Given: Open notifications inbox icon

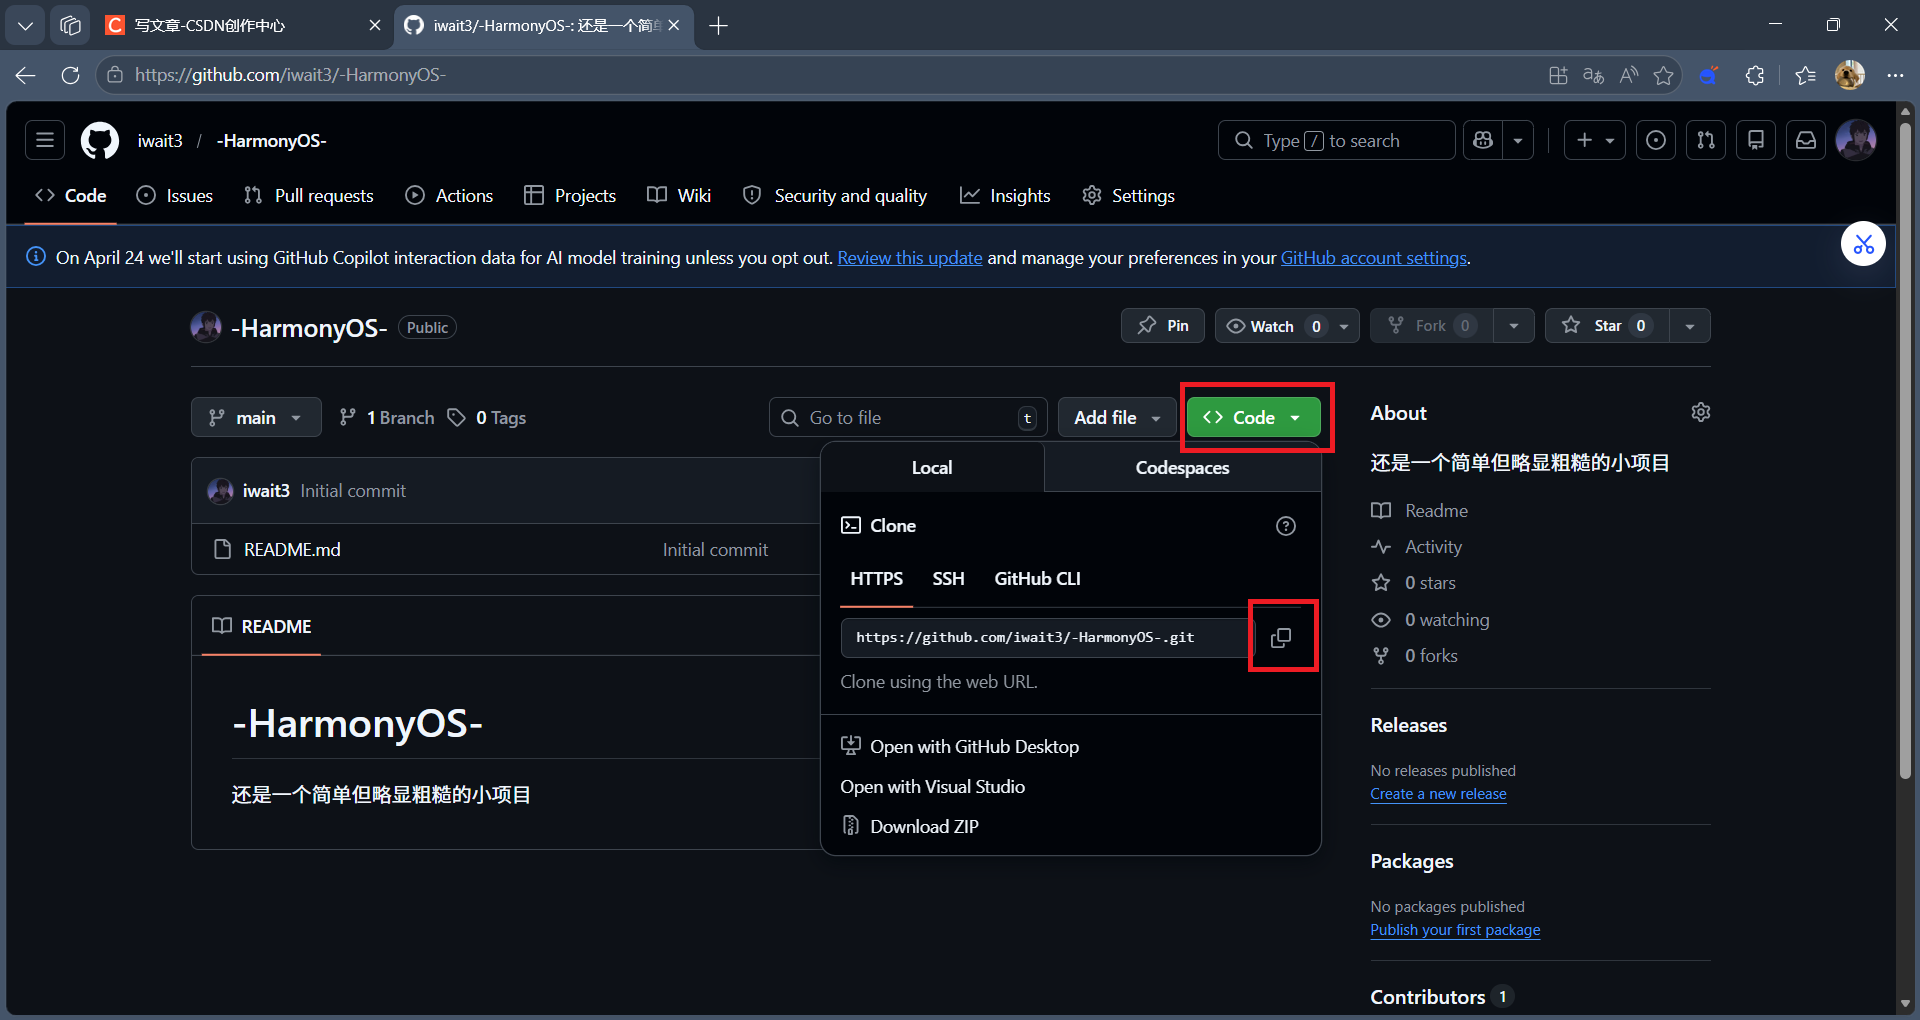Looking at the screenshot, I should 1806,141.
